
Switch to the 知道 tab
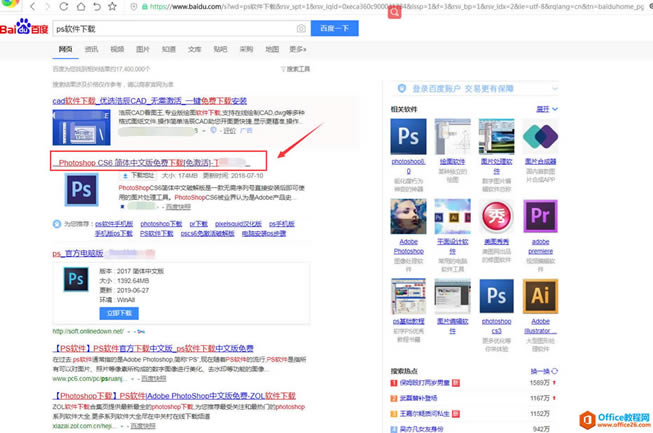coord(169,49)
